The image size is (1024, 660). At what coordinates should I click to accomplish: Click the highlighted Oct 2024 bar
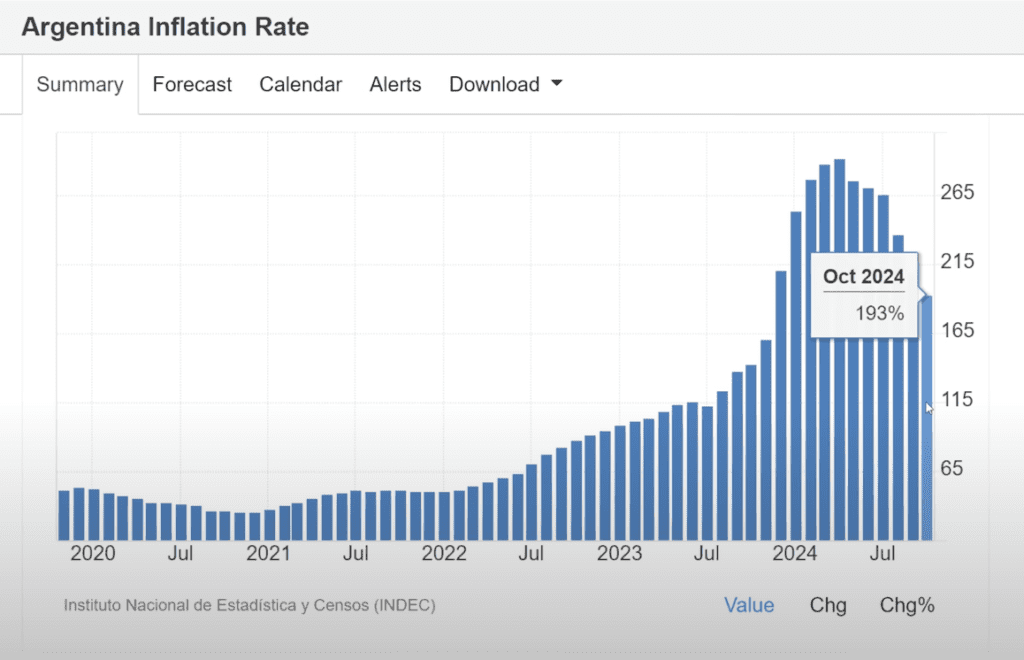click(x=927, y=420)
